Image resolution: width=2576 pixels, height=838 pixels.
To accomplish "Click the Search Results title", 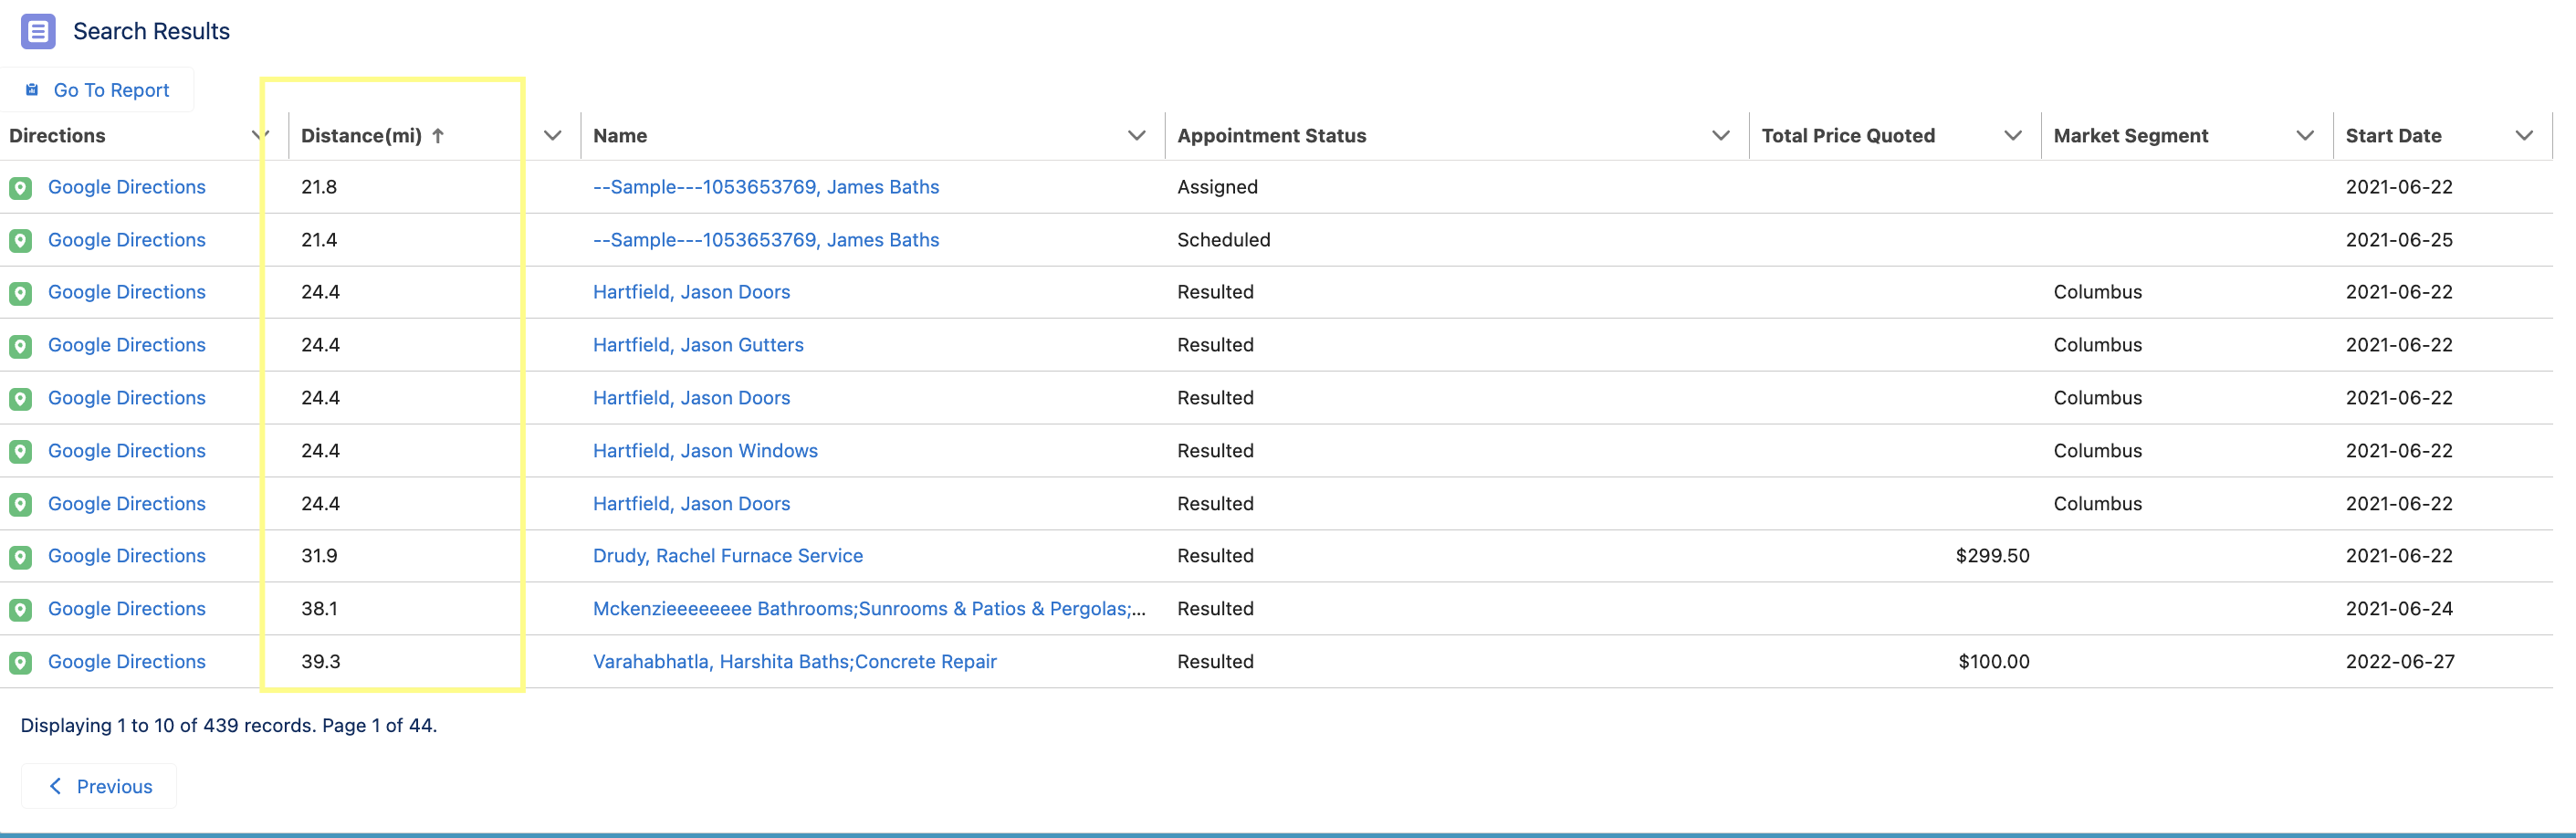I will 151,31.
